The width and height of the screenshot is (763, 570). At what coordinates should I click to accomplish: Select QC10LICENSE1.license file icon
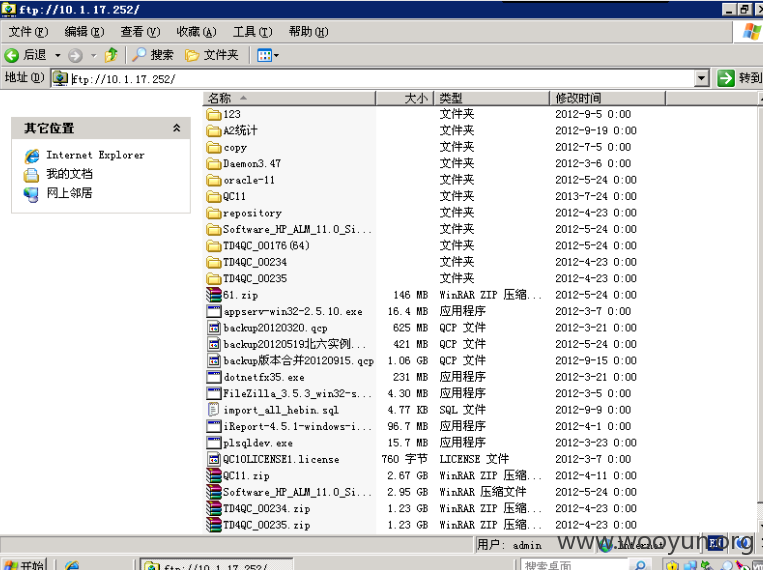coord(214,459)
